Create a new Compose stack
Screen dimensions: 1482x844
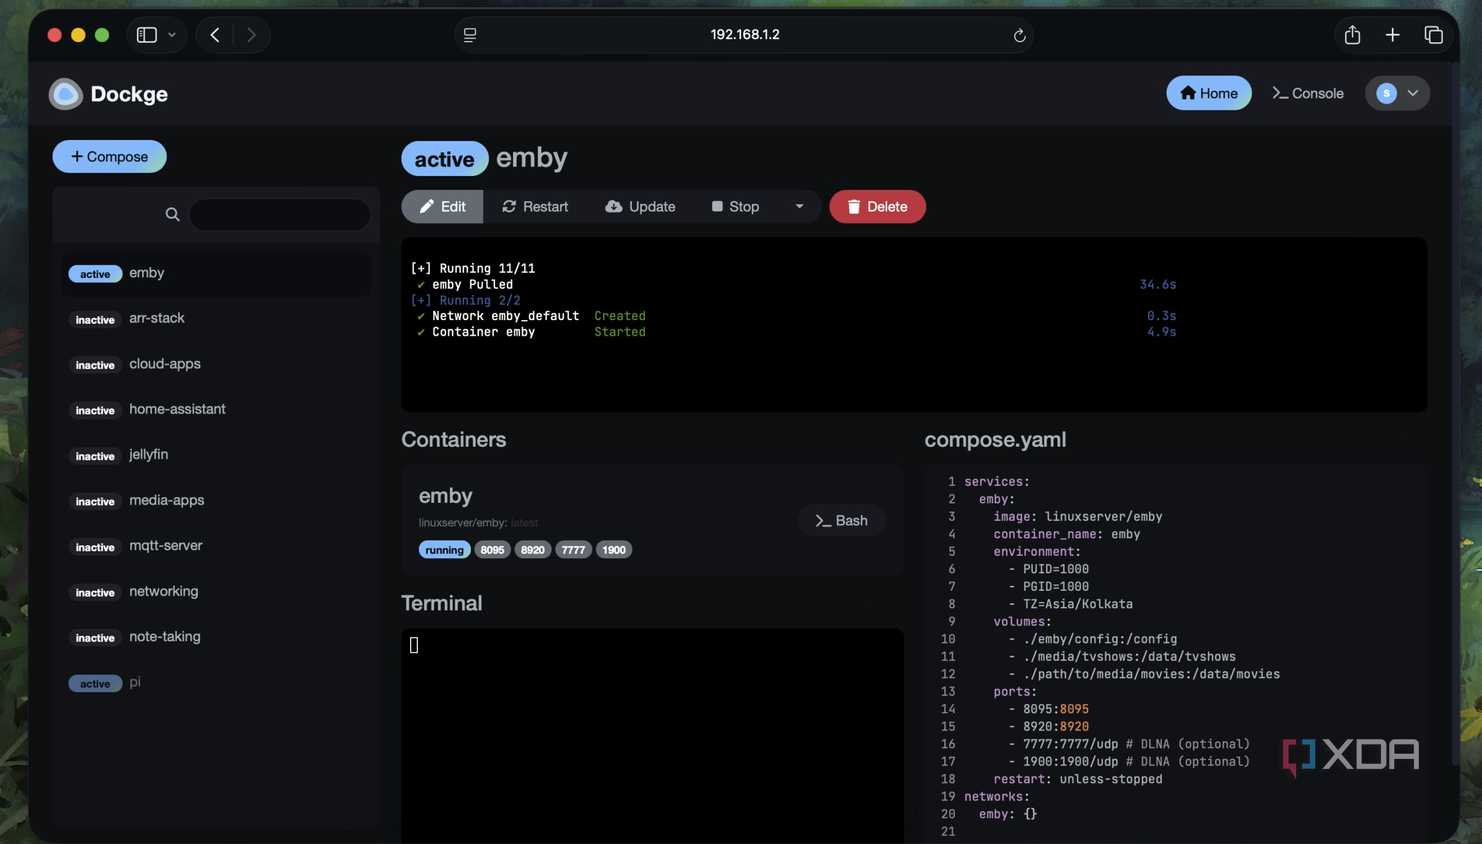[x=109, y=156]
